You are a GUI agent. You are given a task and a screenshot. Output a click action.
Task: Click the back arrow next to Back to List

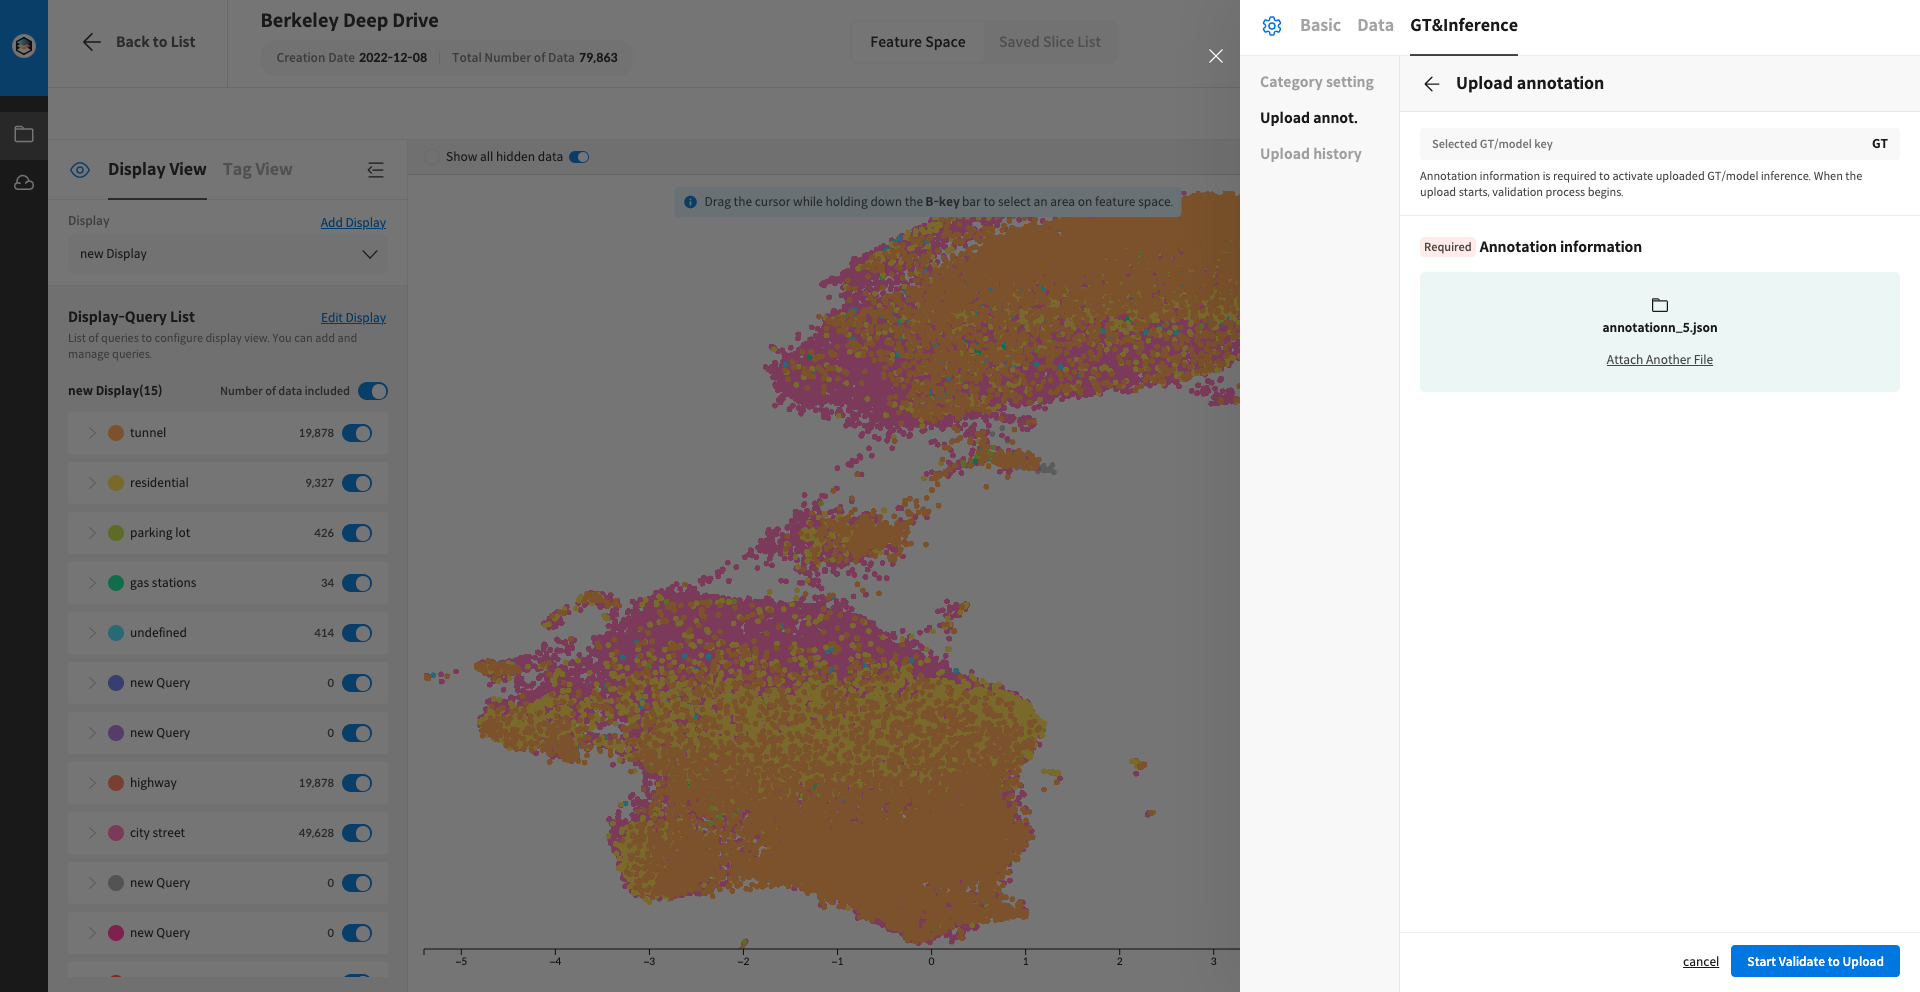point(91,42)
